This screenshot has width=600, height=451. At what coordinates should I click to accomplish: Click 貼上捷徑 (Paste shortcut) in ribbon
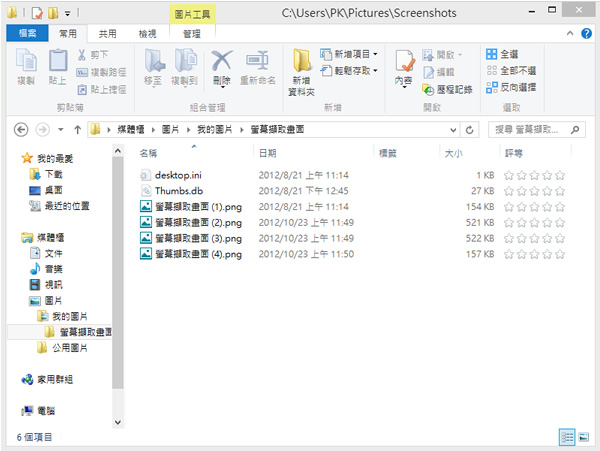[102, 90]
